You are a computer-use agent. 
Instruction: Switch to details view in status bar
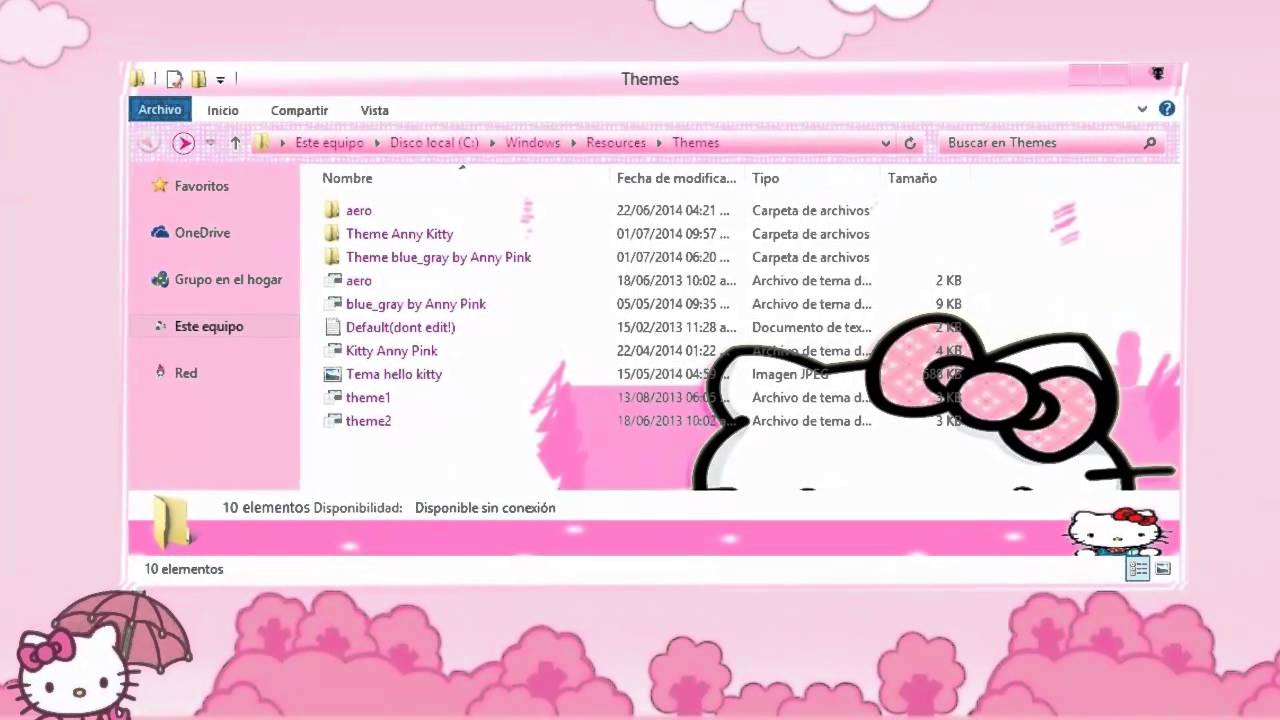point(1138,569)
